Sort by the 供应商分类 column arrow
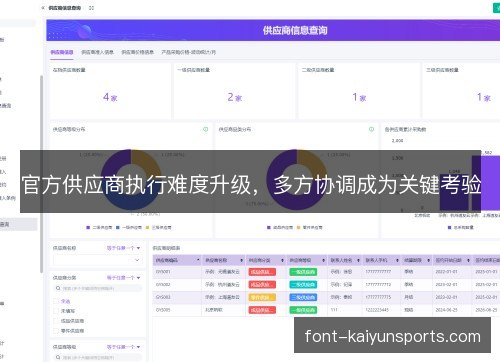The image size is (500, 362). [282, 260]
